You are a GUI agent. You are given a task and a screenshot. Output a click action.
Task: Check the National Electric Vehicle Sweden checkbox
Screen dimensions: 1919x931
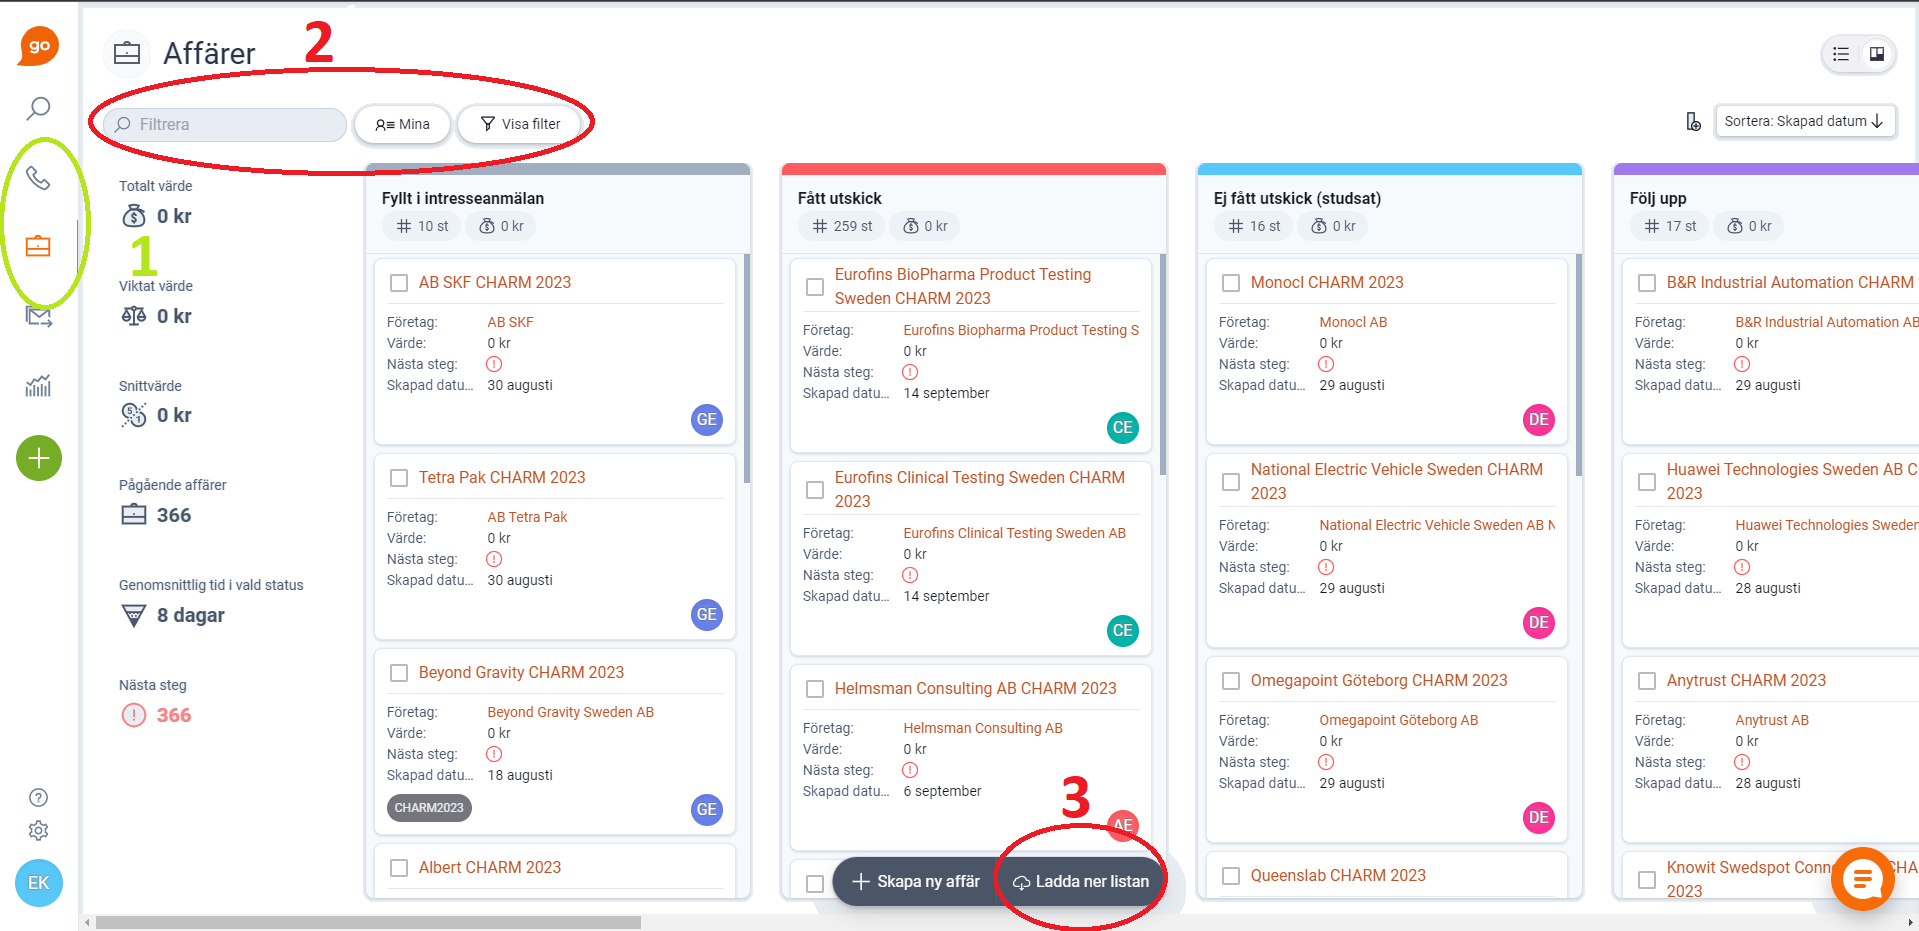pos(1231,482)
